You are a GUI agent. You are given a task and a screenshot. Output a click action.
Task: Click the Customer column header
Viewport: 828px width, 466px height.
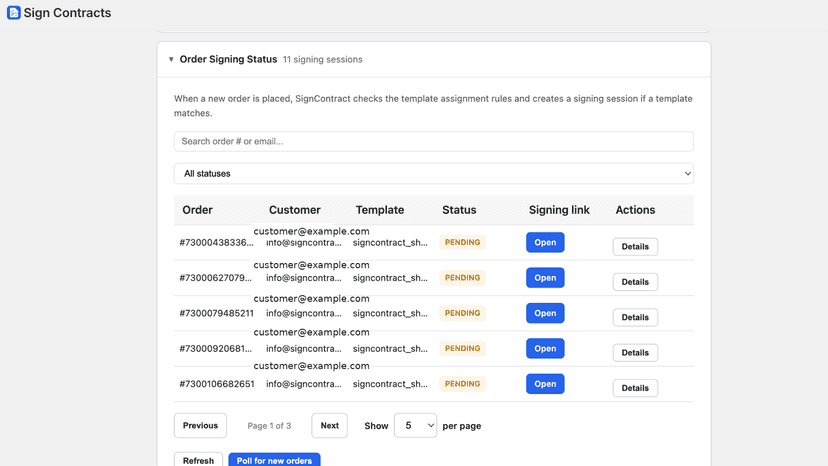[x=295, y=210]
